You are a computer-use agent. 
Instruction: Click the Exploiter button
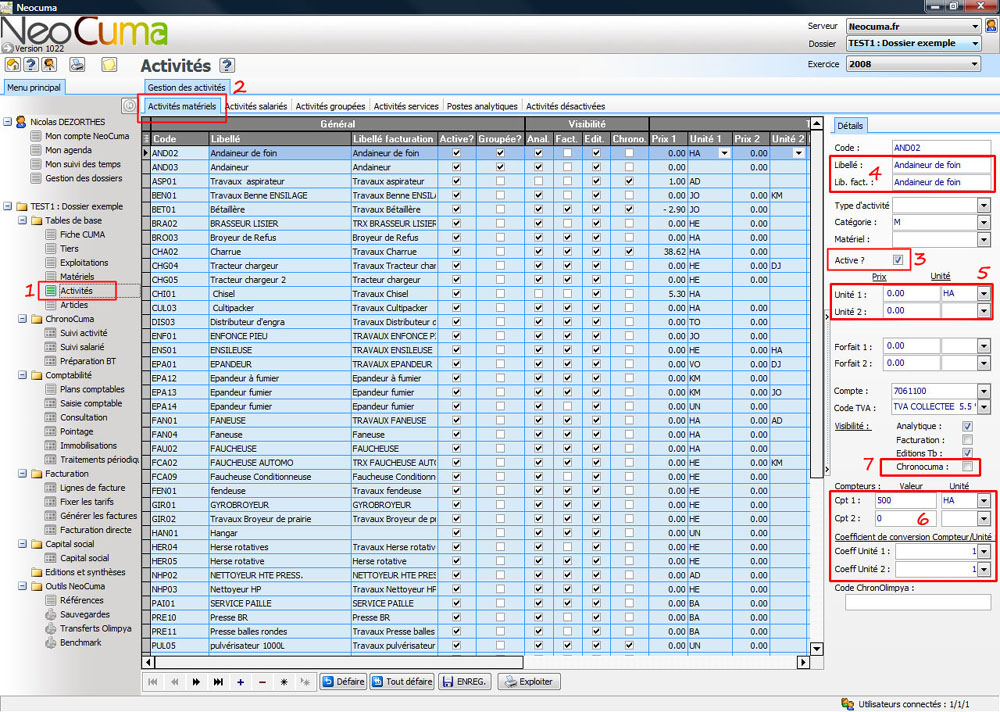coord(529,682)
